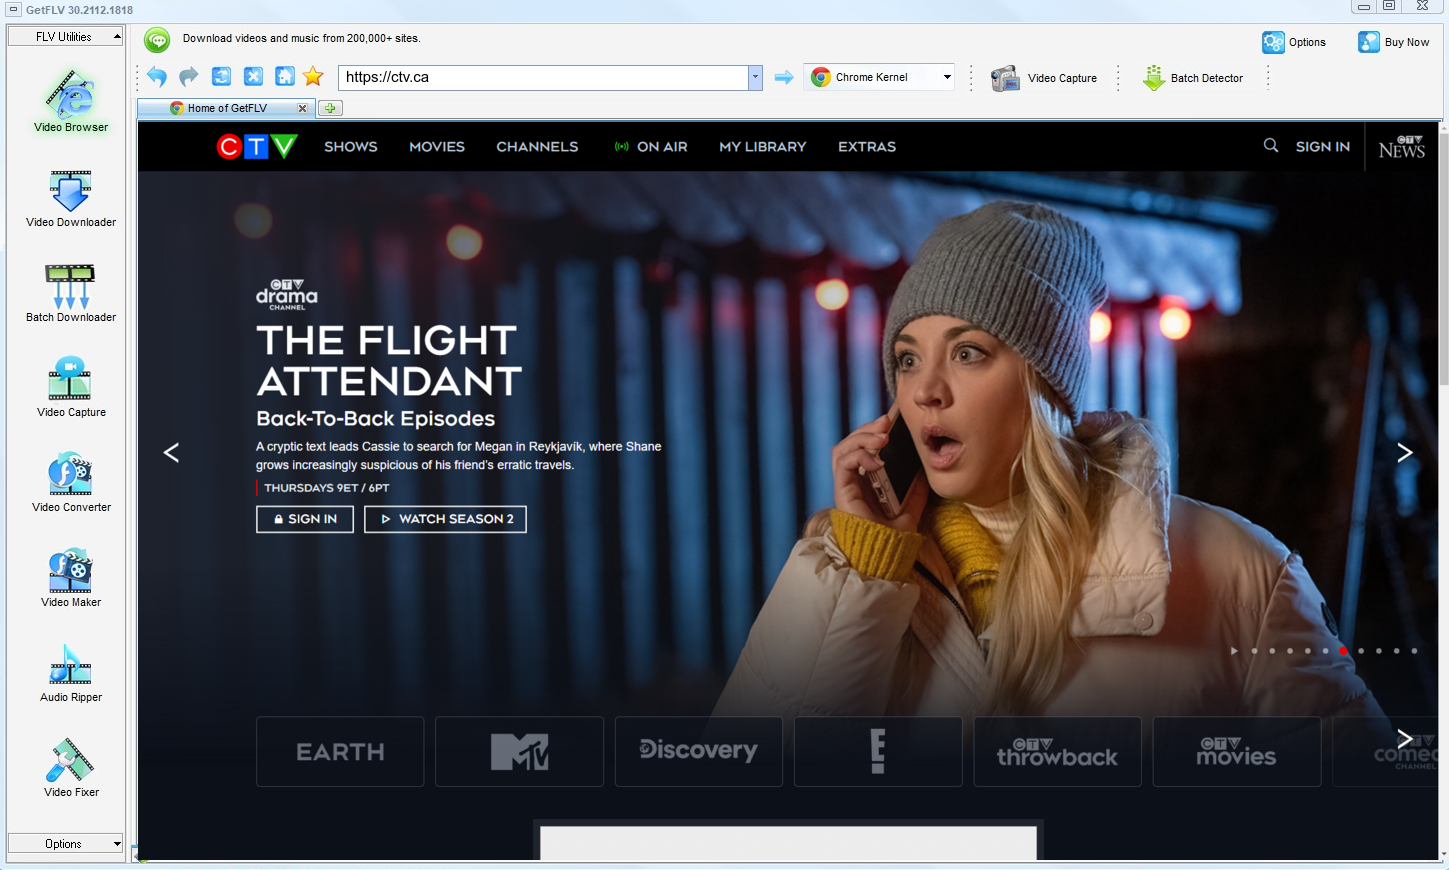Image resolution: width=1449 pixels, height=870 pixels.
Task: Open the CTV movies channel tile
Action: coord(1237,752)
